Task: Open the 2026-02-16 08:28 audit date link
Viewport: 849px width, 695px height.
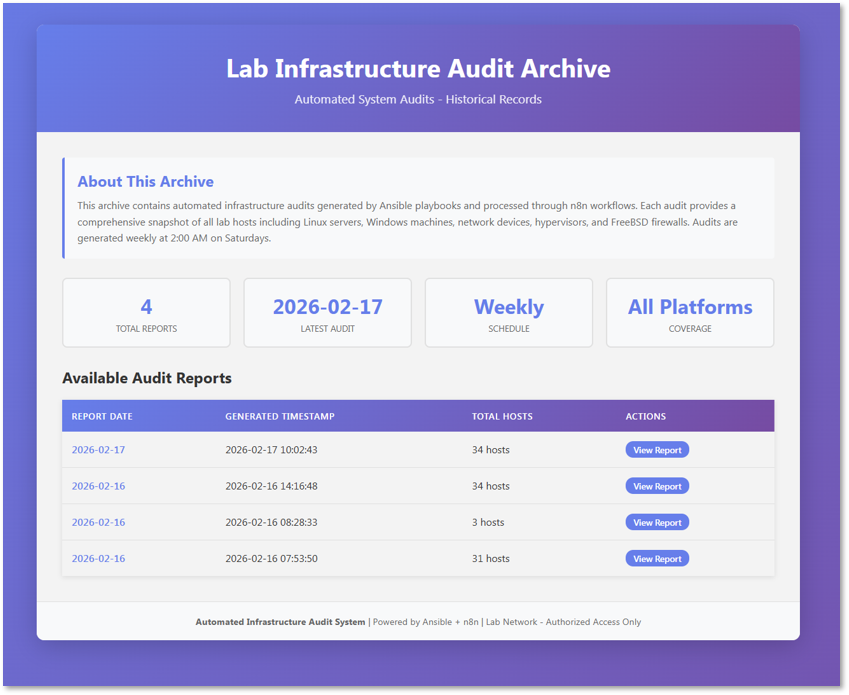Action: click(98, 521)
